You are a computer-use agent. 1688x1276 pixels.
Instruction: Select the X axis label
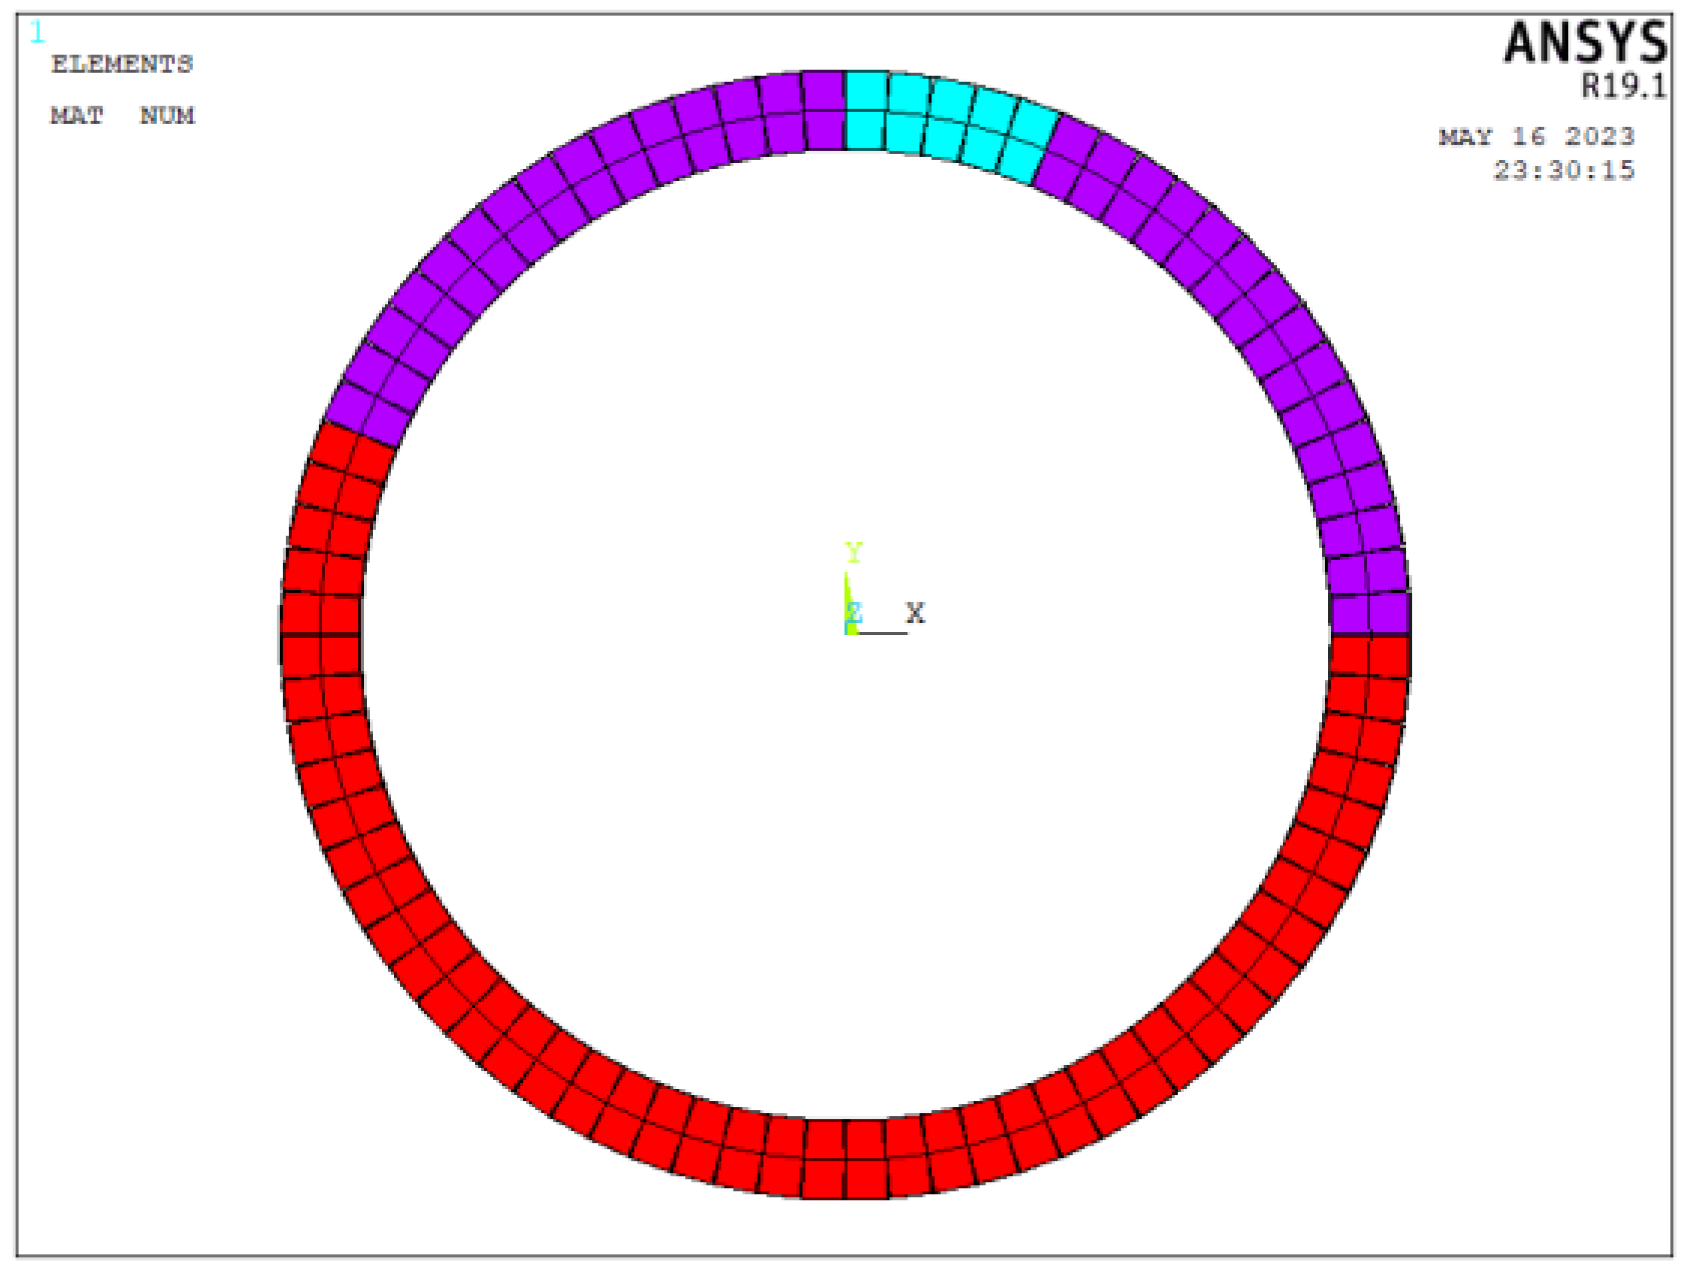coord(916,612)
